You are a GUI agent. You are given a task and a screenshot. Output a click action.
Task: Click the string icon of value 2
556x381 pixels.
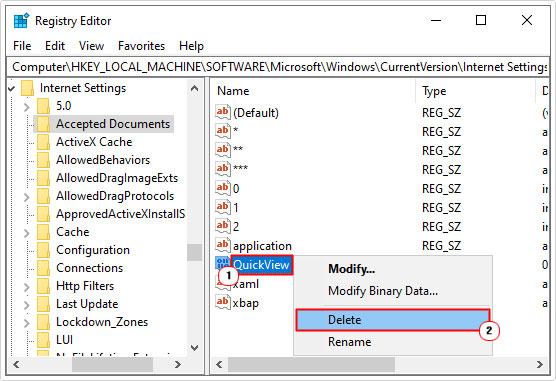[223, 226]
